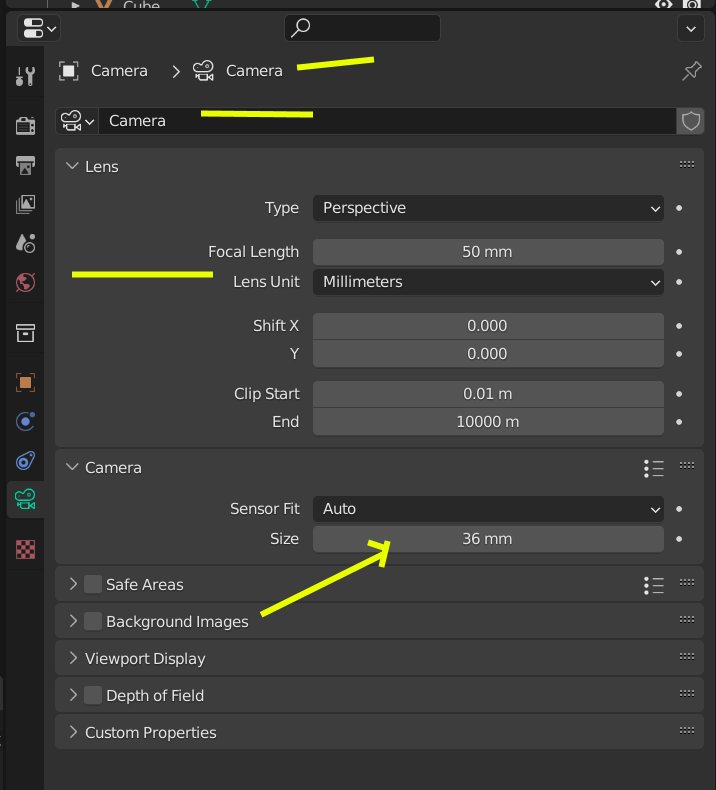Open the Render properties tab
The width and height of the screenshot is (716, 790).
(x=25, y=126)
